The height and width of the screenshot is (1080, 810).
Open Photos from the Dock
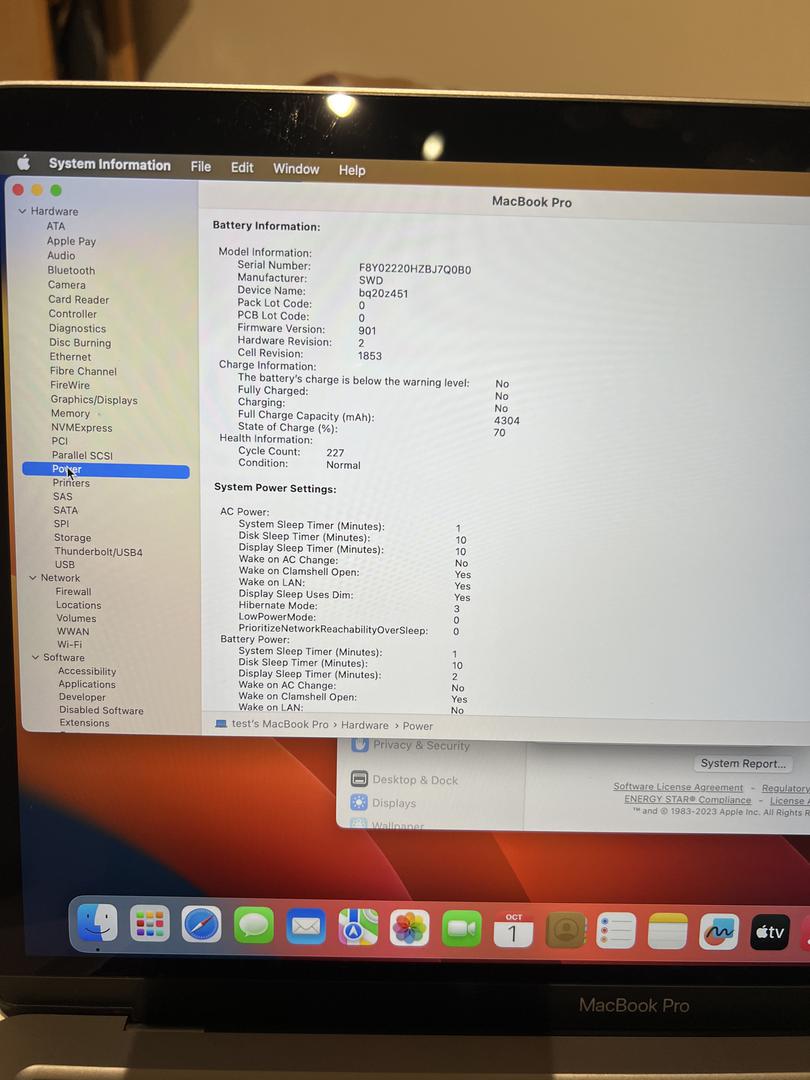click(409, 927)
